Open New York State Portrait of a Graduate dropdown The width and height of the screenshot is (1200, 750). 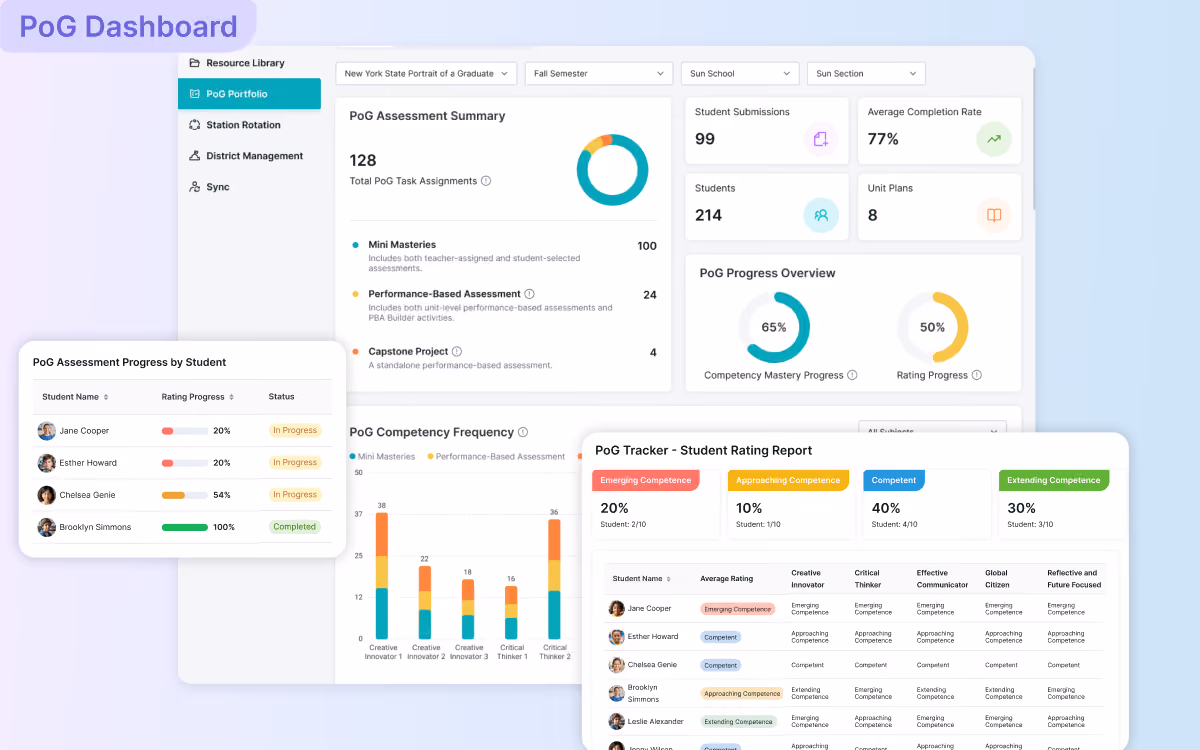pos(426,73)
